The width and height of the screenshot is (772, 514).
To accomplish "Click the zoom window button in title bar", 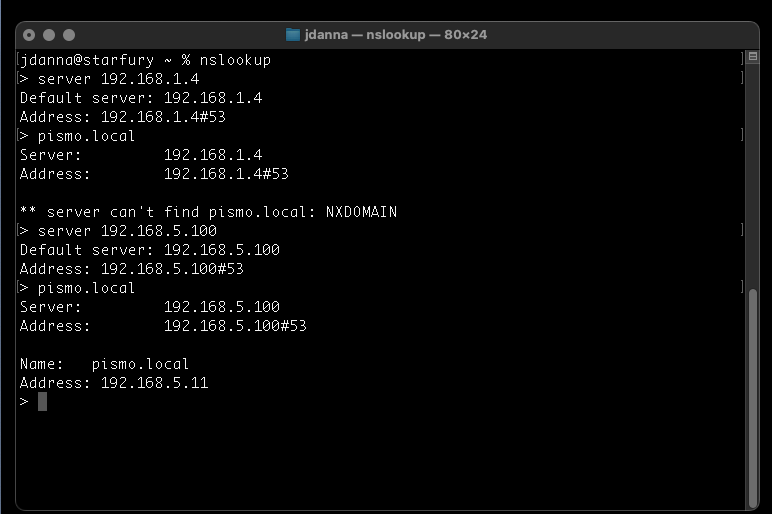I will (x=69, y=35).
